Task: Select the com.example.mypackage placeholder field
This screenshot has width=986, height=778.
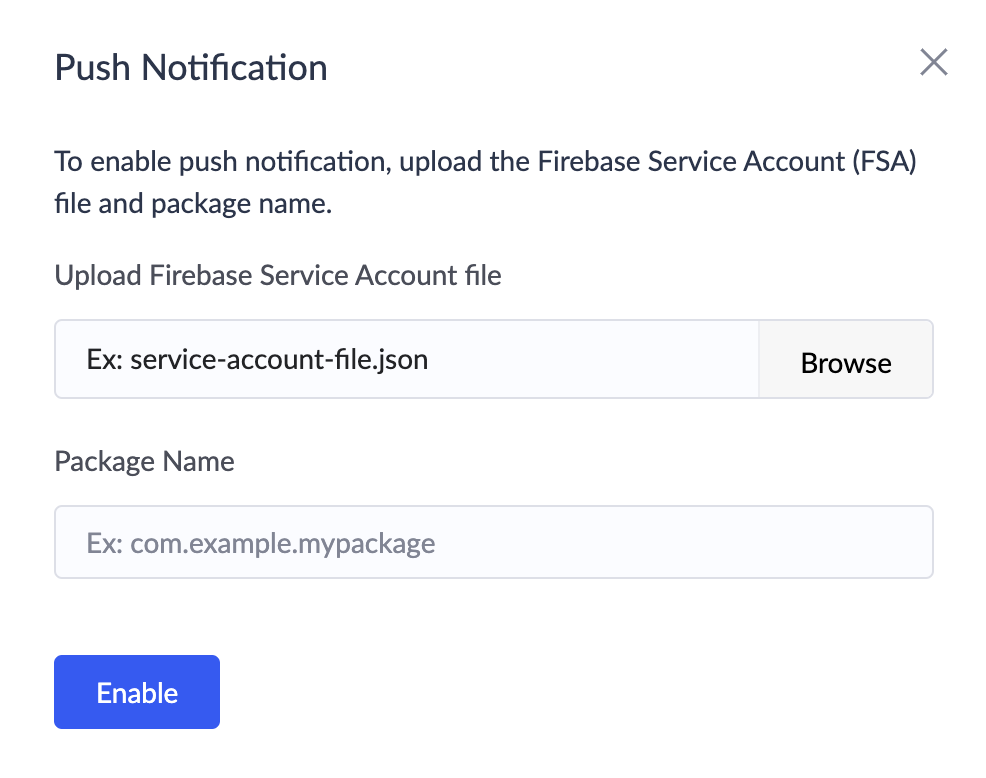Action: click(x=493, y=542)
